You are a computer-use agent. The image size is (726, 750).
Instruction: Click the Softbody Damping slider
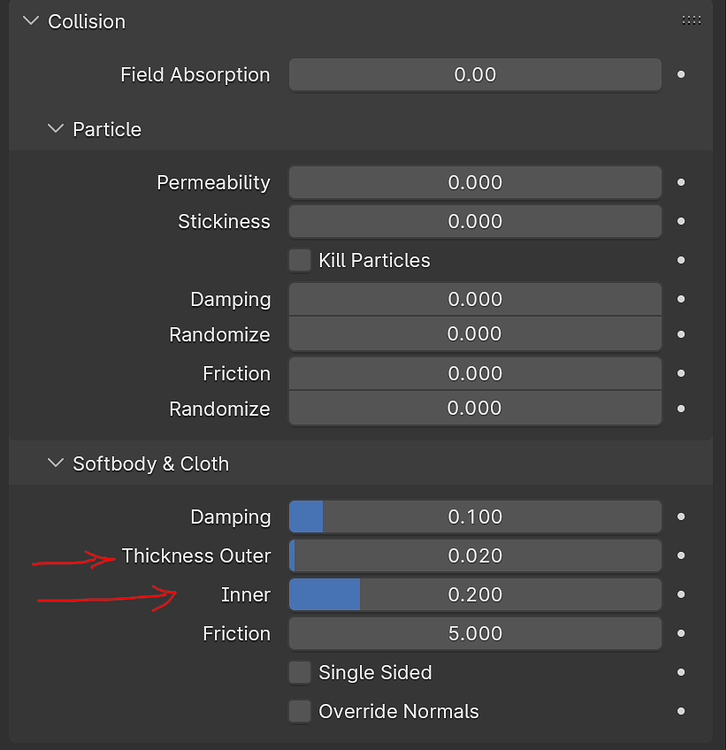tap(475, 517)
